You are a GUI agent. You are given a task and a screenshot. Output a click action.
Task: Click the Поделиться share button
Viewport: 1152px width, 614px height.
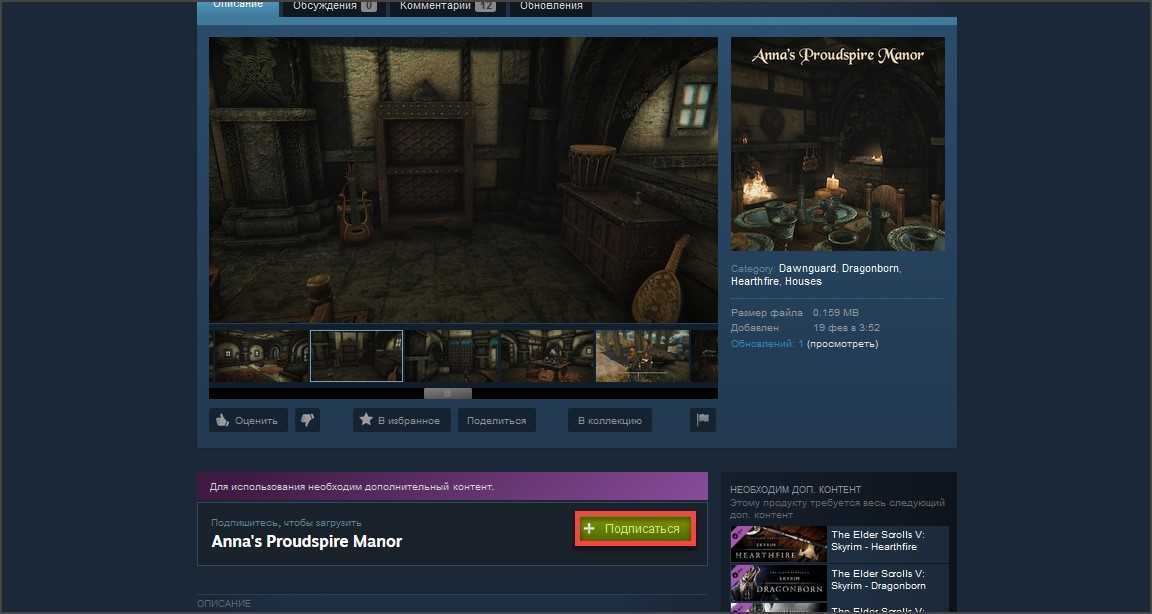[496, 421]
